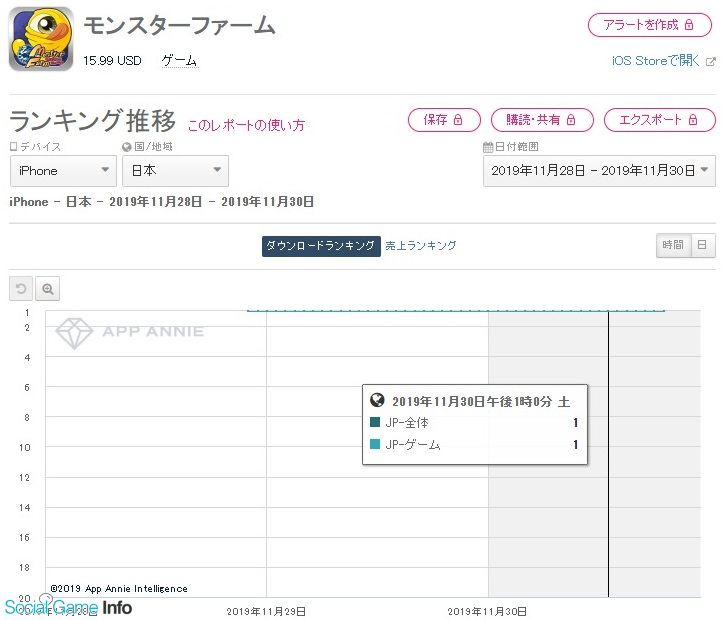Click the 保存 button

point(444,120)
